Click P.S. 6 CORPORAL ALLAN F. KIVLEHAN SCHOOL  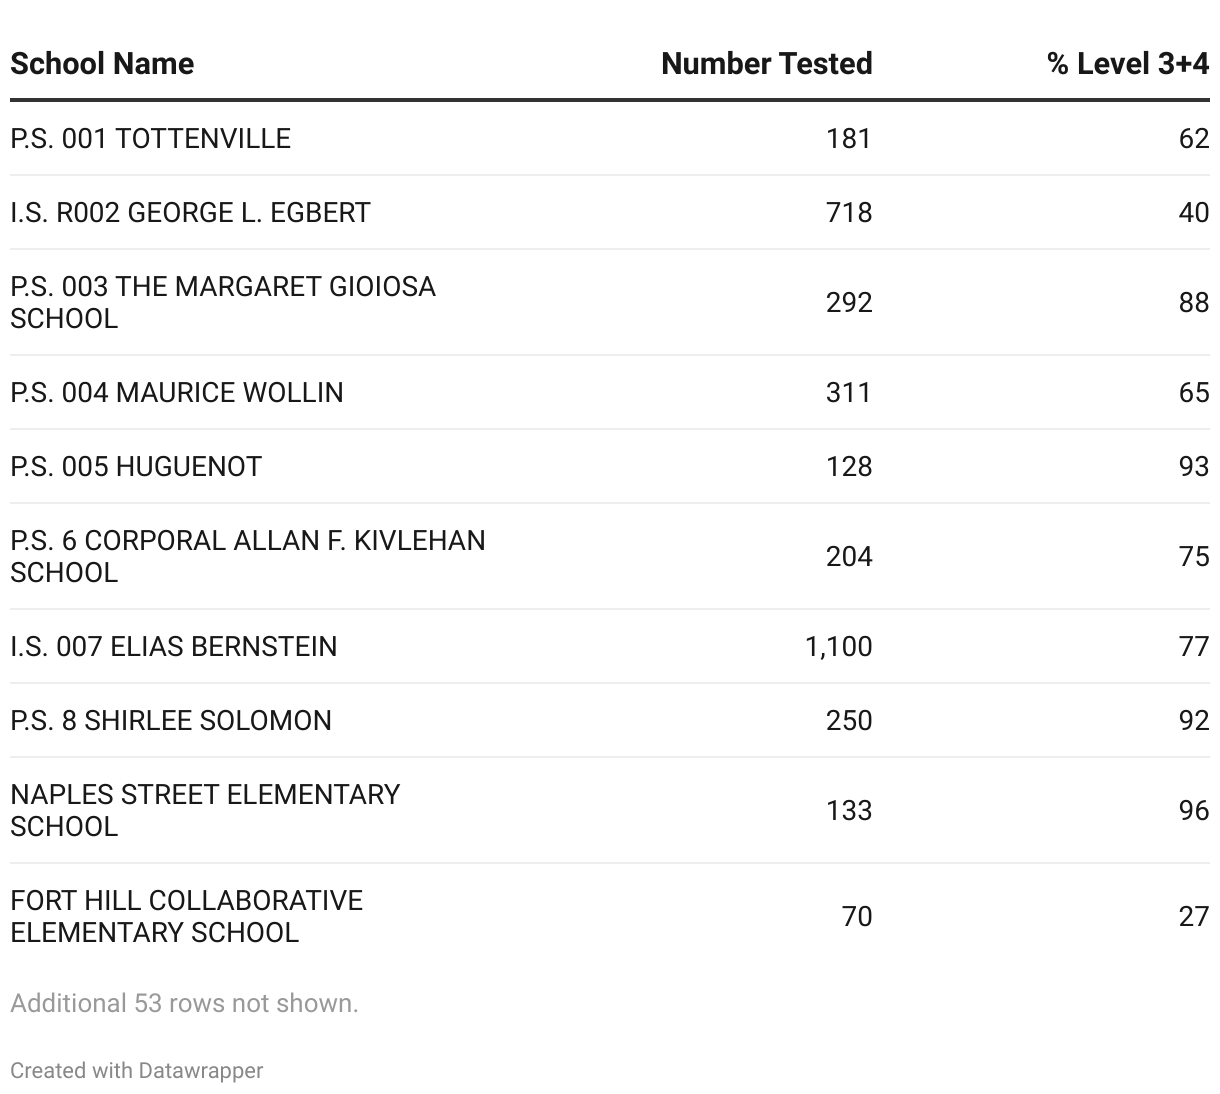247,556
